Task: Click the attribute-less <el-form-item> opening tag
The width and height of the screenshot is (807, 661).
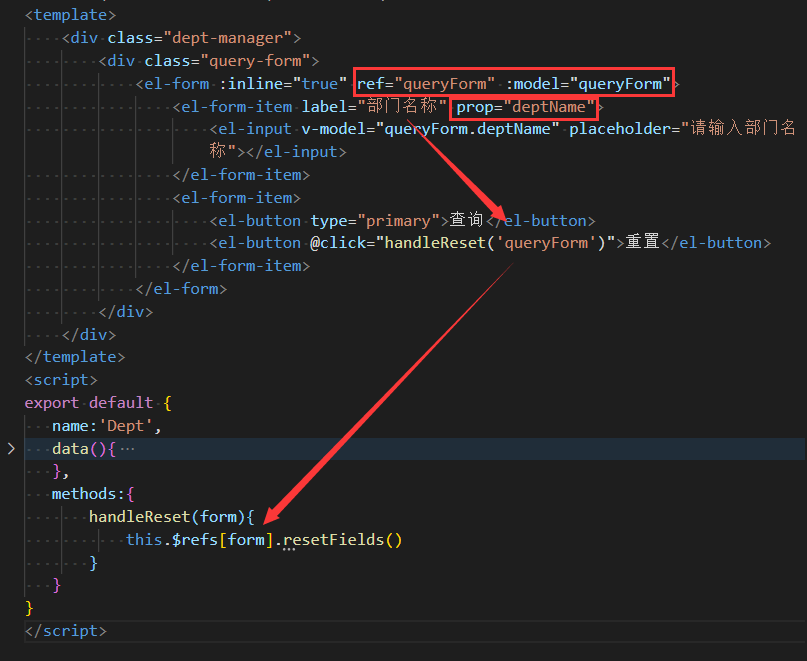Action: point(237,198)
